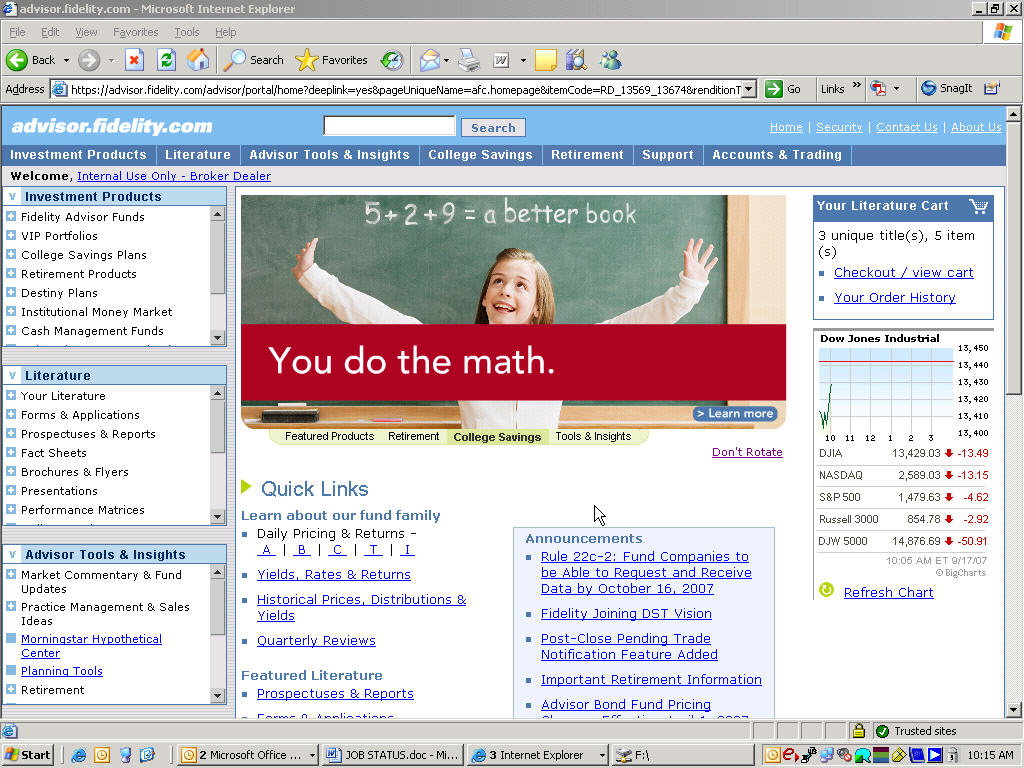Follow the Checkout / view cart link
Viewport: 1024px width, 768px height.
(x=903, y=272)
